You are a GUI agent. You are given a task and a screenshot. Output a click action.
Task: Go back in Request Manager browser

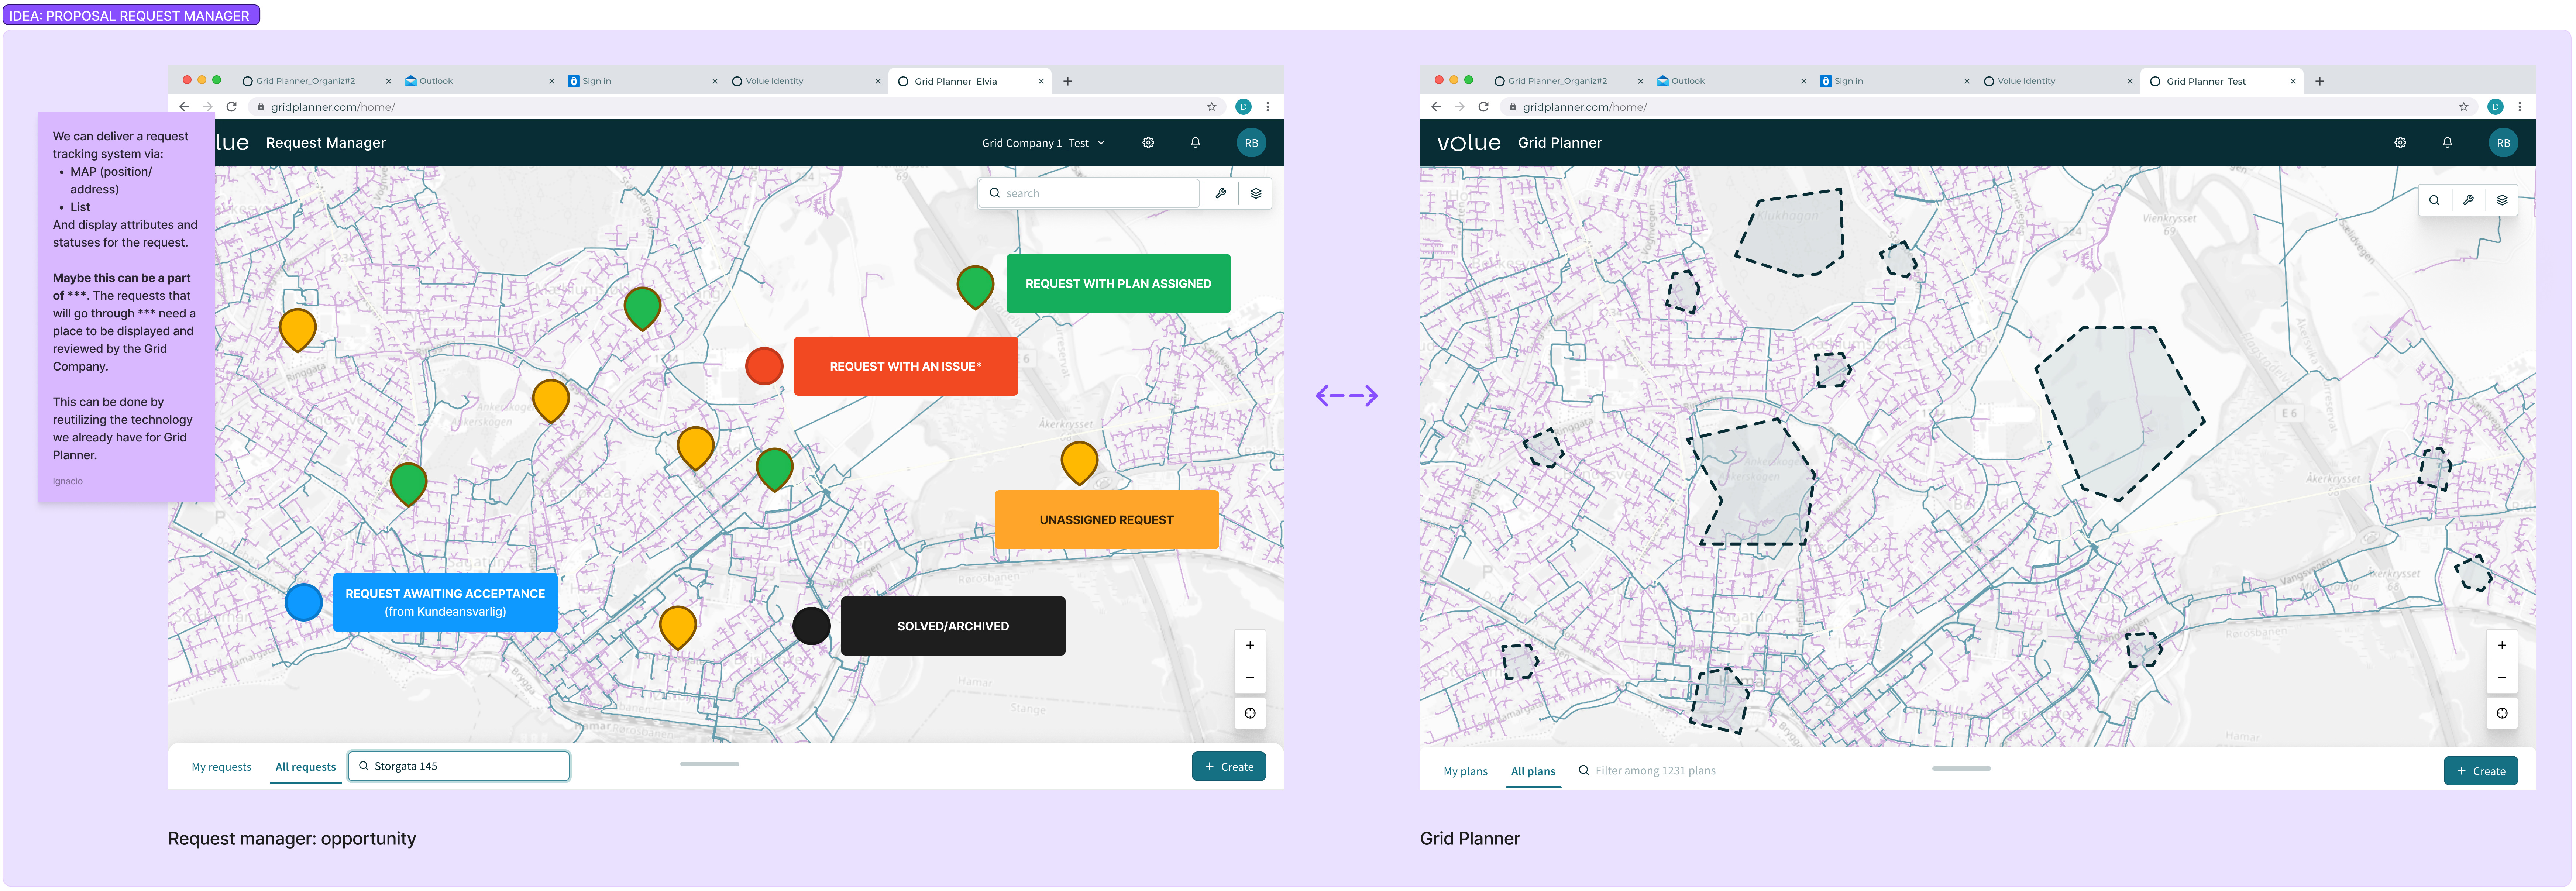(x=184, y=107)
